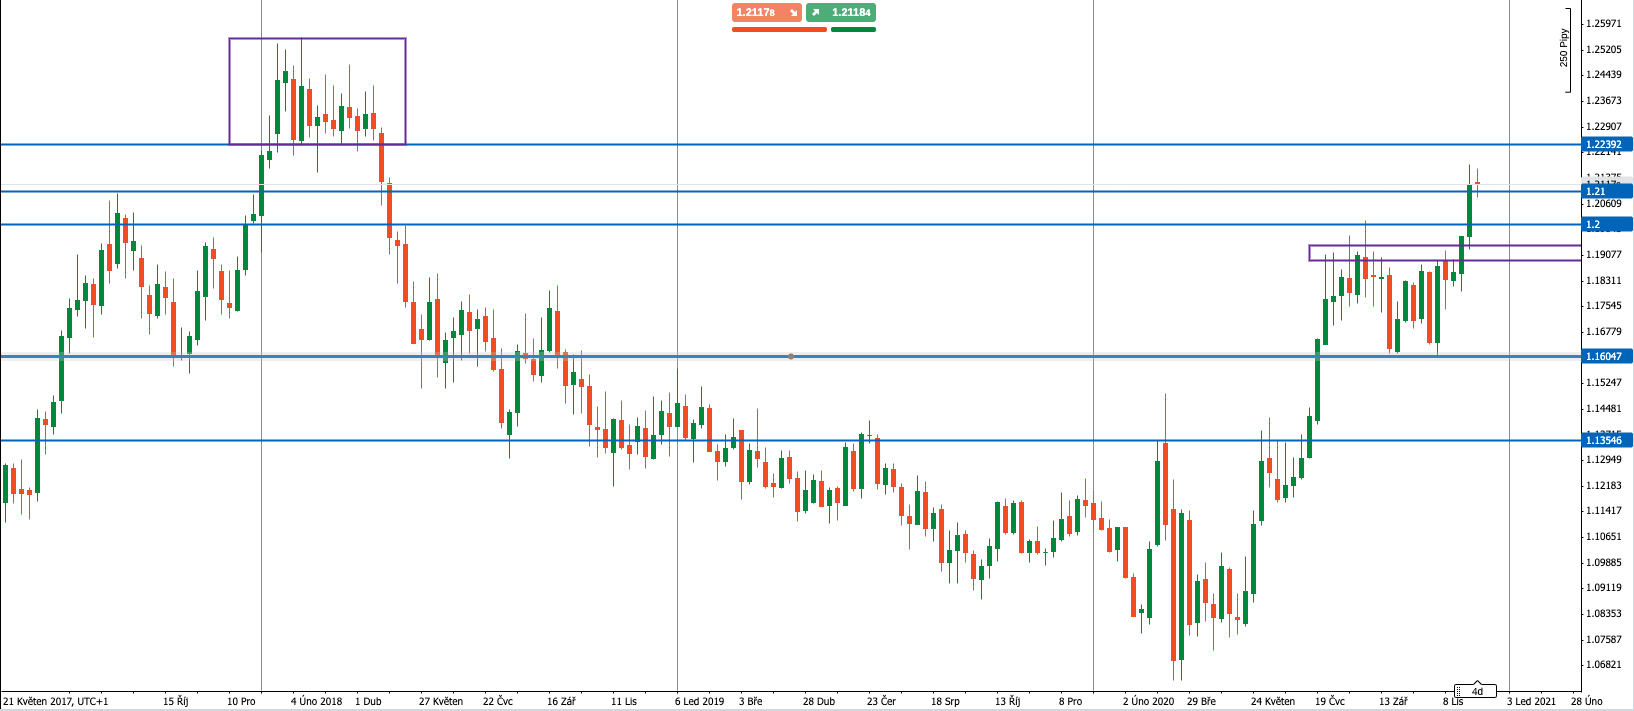Click the '15 Říj' date label
The width and height of the screenshot is (1634, 711).
(x=176, y=701)
